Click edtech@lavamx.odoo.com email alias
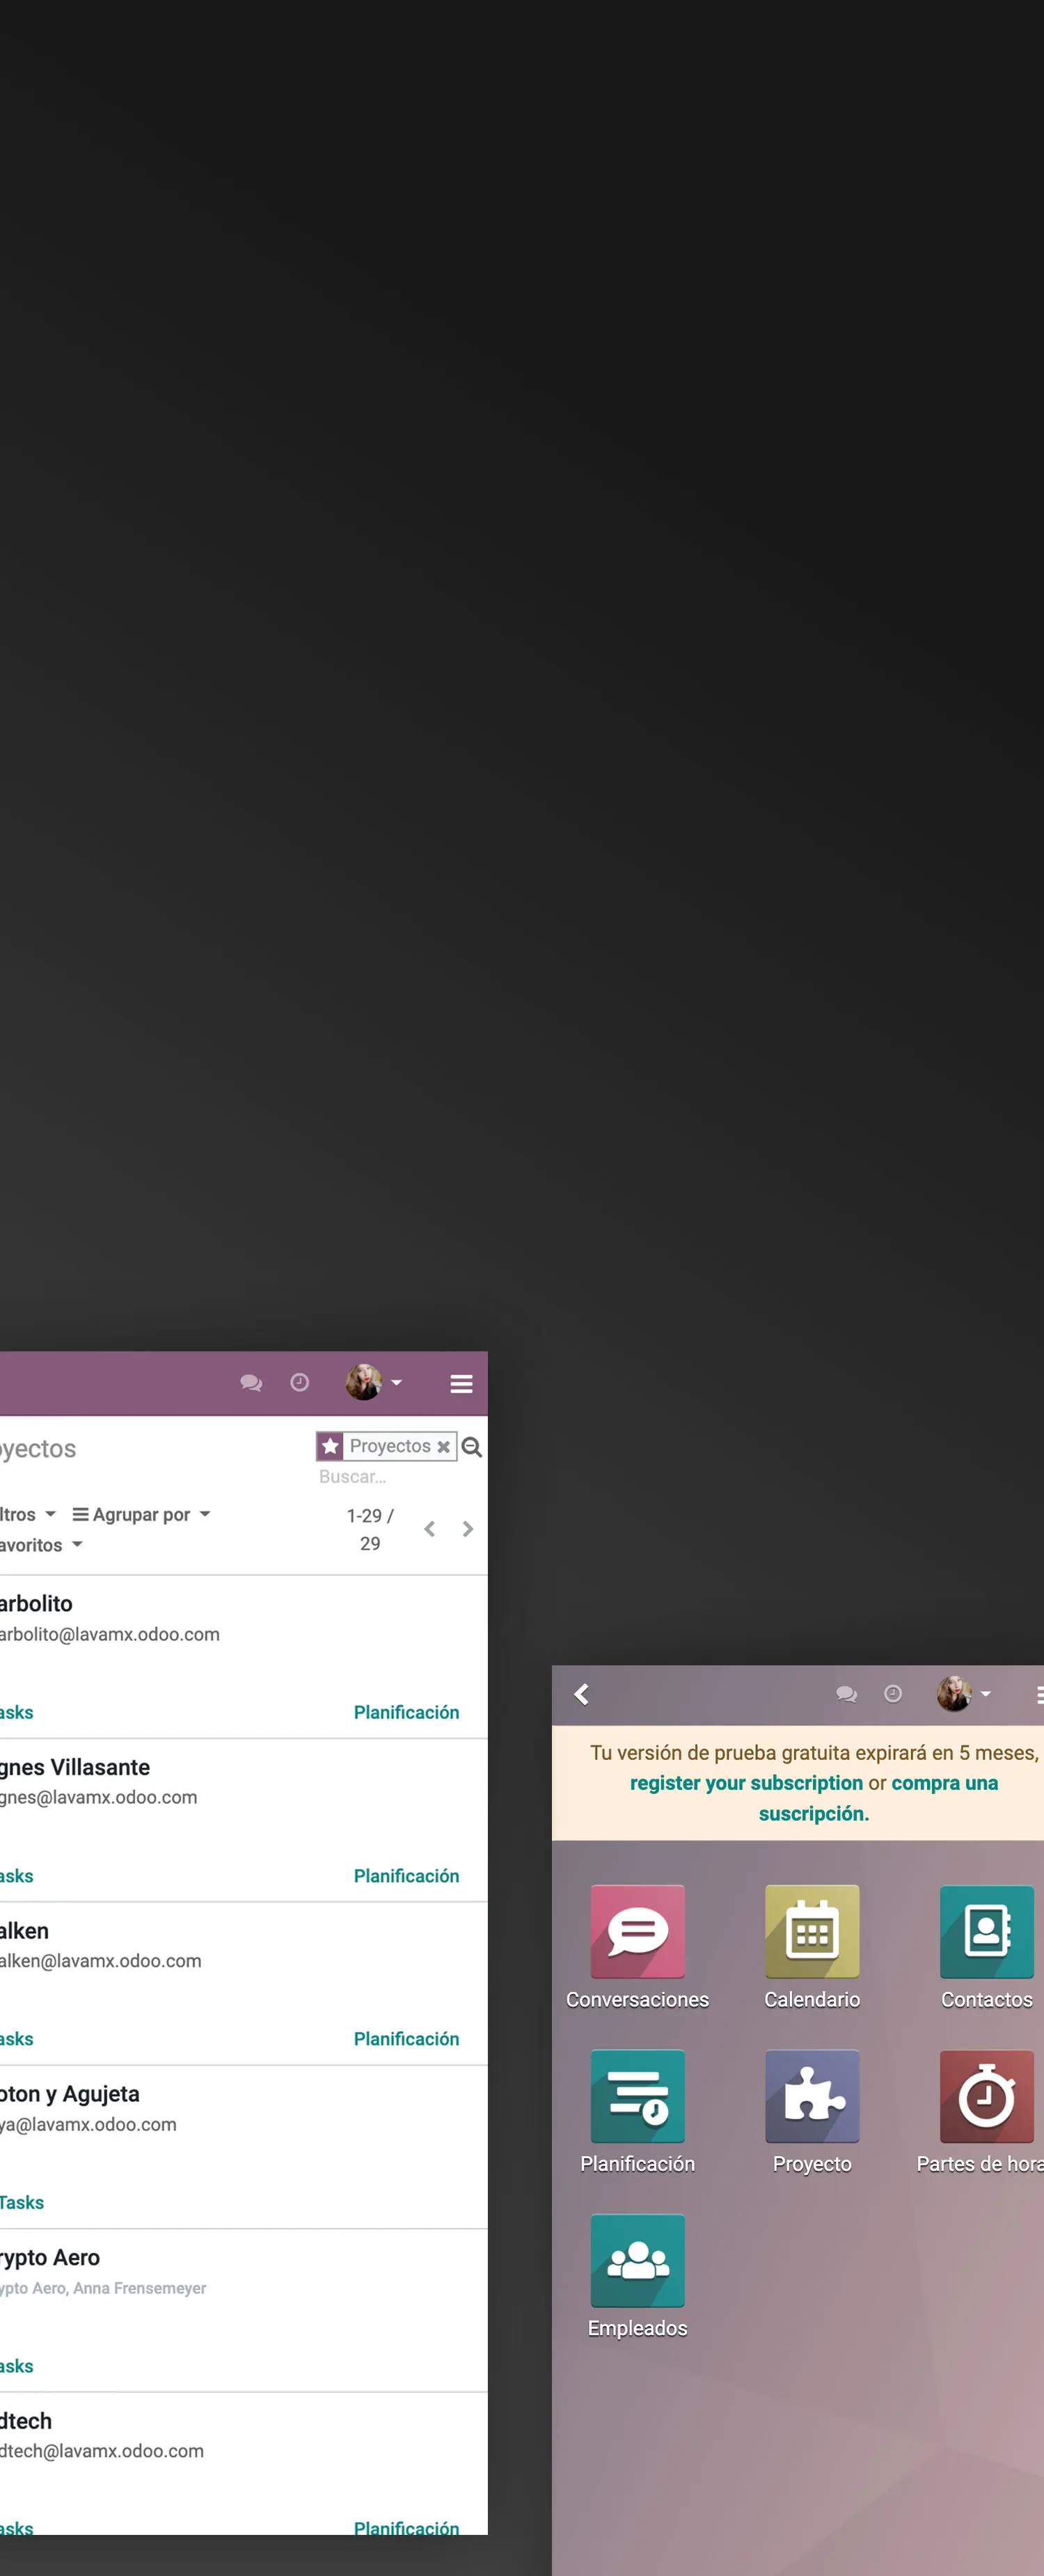1044x2576 pixels. point(101,2451)
